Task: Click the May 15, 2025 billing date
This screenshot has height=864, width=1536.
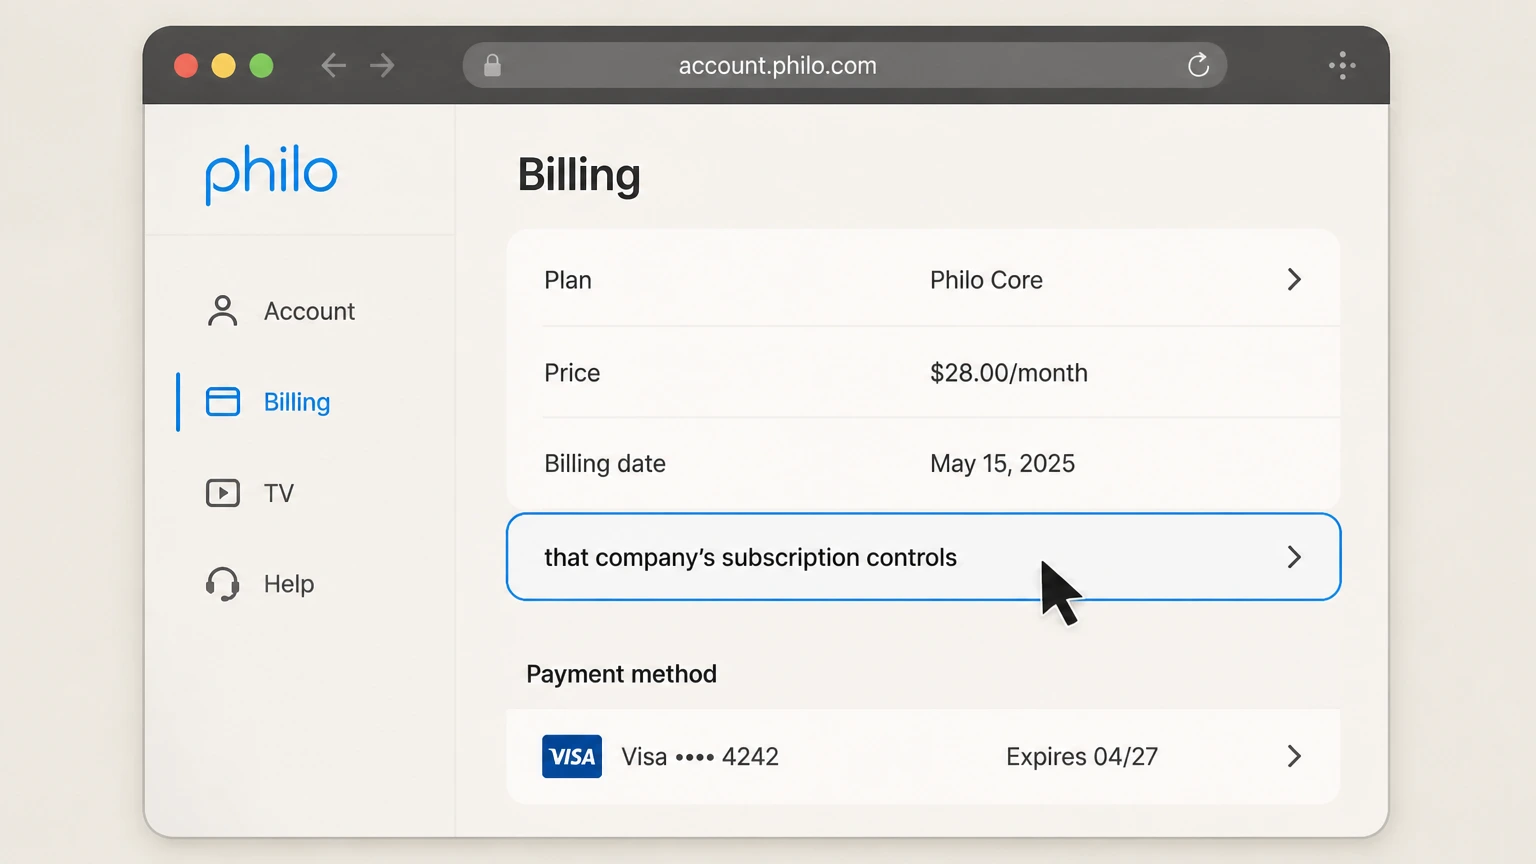Action: point(1002,464)
